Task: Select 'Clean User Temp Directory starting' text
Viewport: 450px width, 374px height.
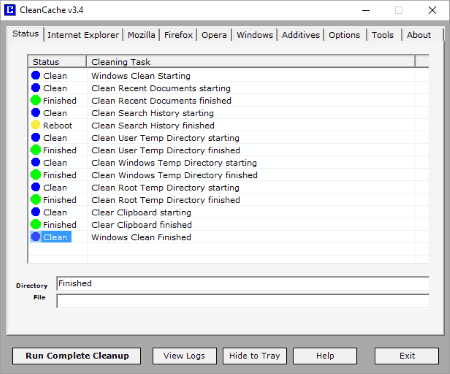Action: coord(165,138)
